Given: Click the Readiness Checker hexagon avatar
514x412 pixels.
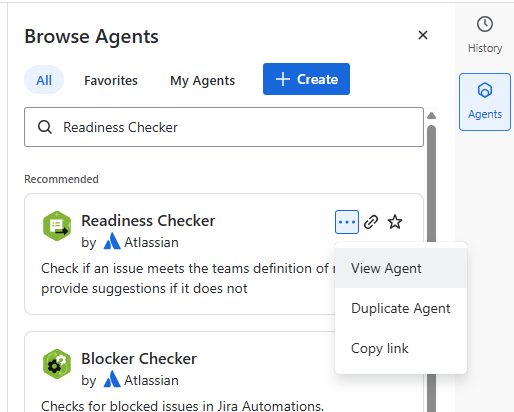Looking at the screenshot, I should (x=57, y=226).
